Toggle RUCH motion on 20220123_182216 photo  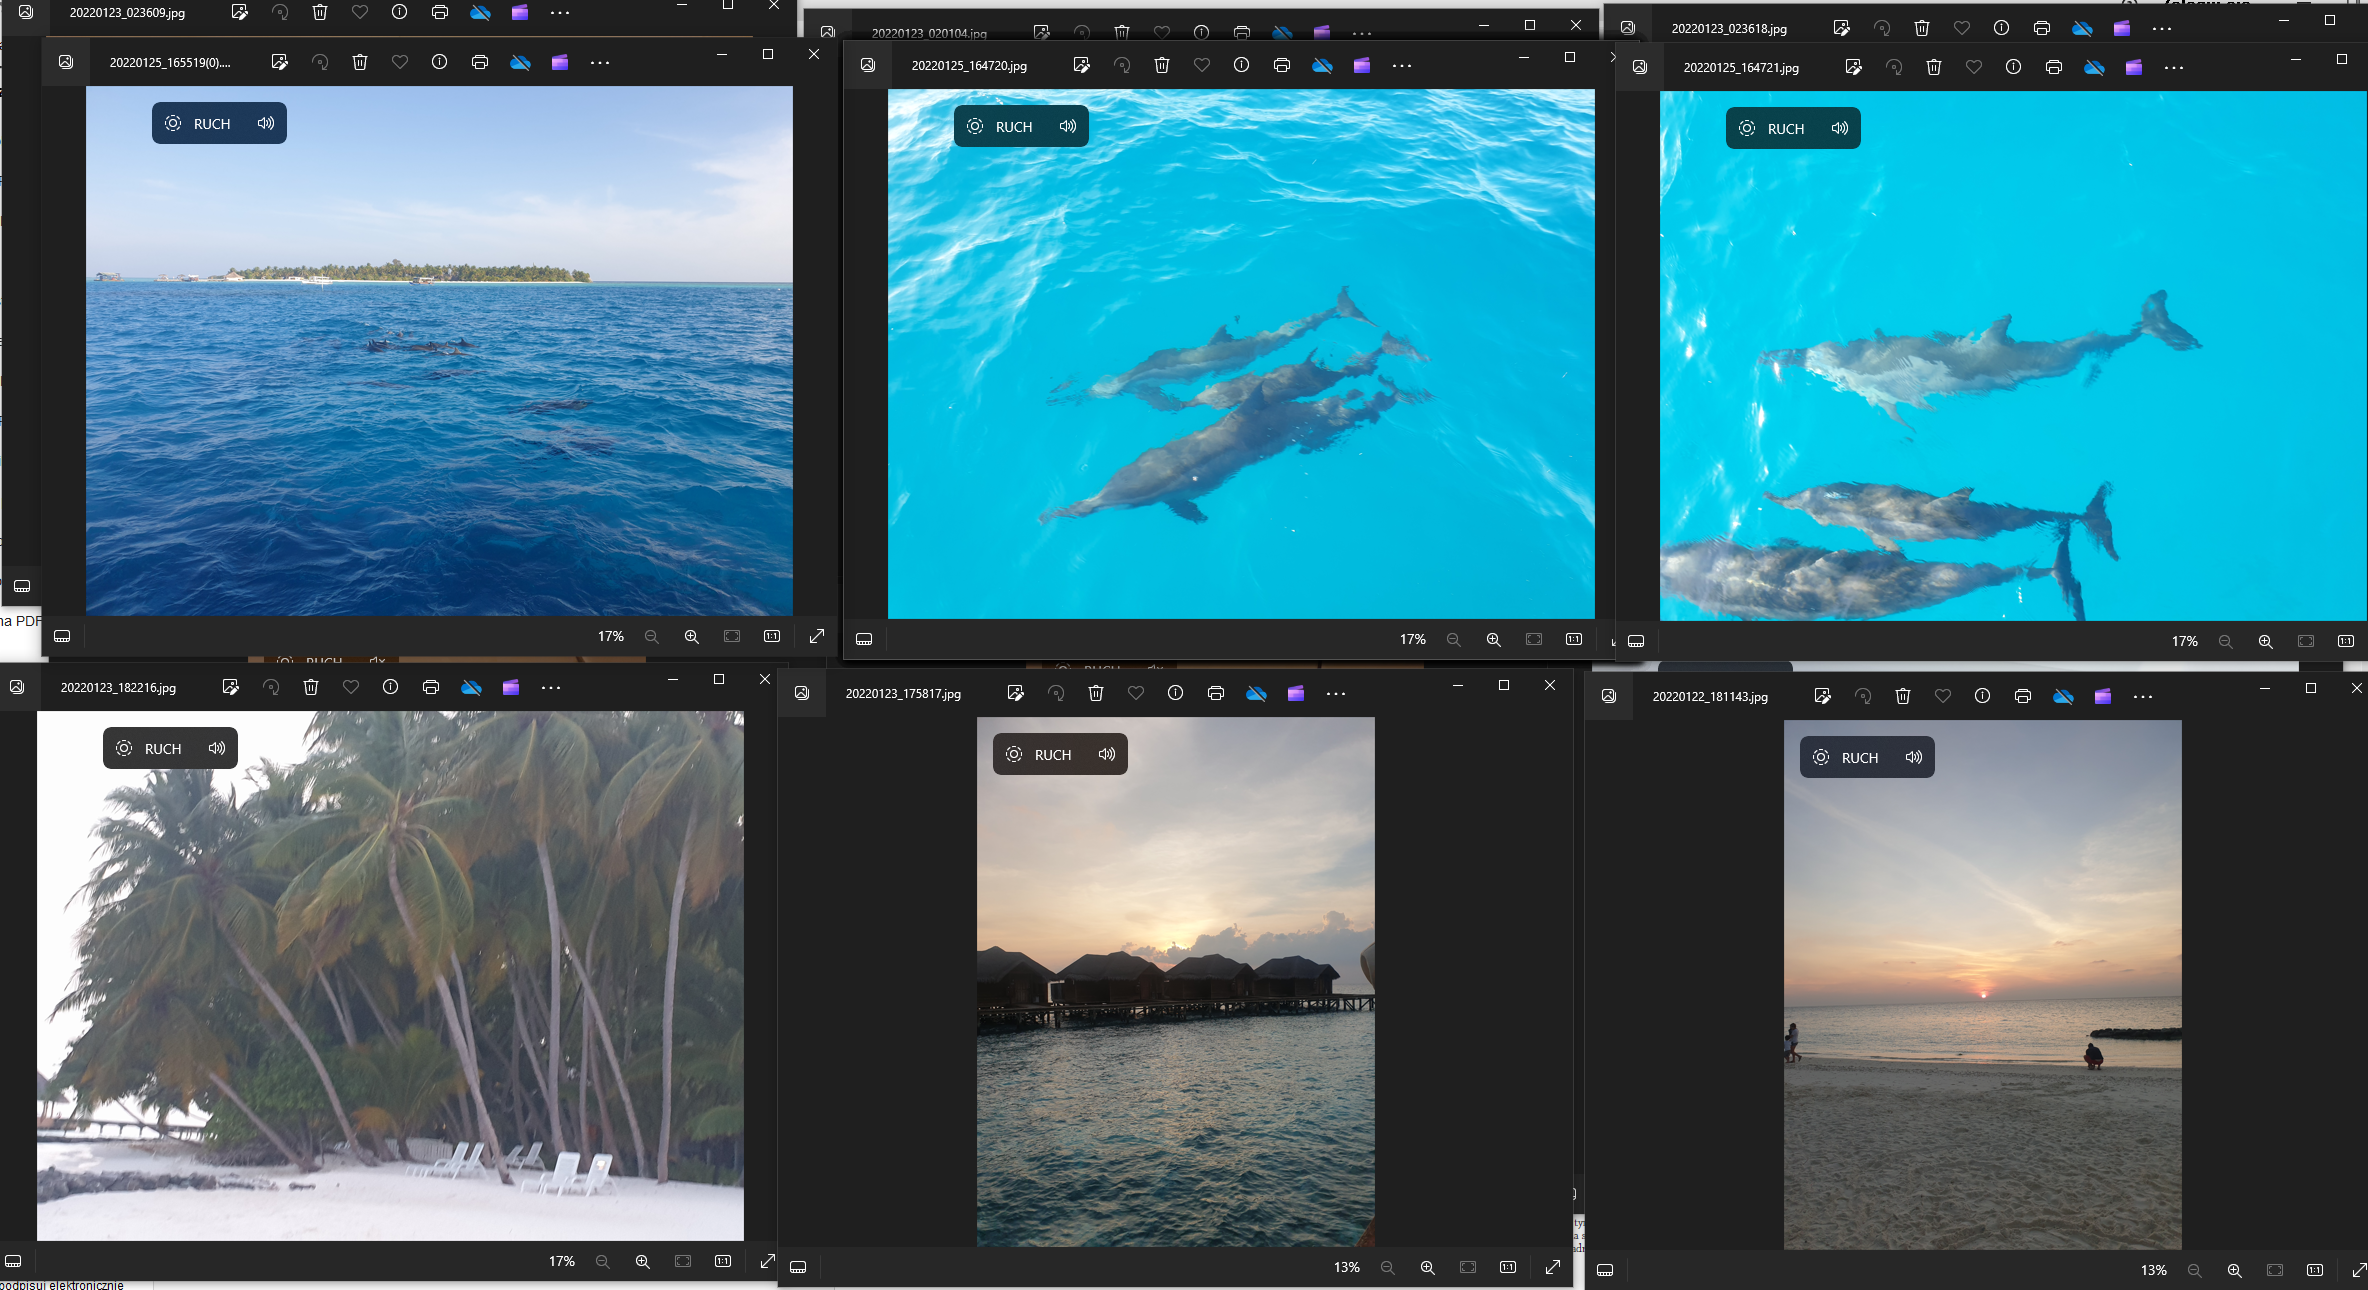(x=149, y=748)
